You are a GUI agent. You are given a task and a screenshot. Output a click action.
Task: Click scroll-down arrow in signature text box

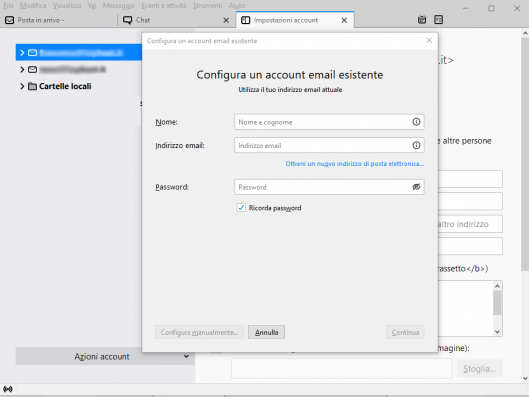497,332
